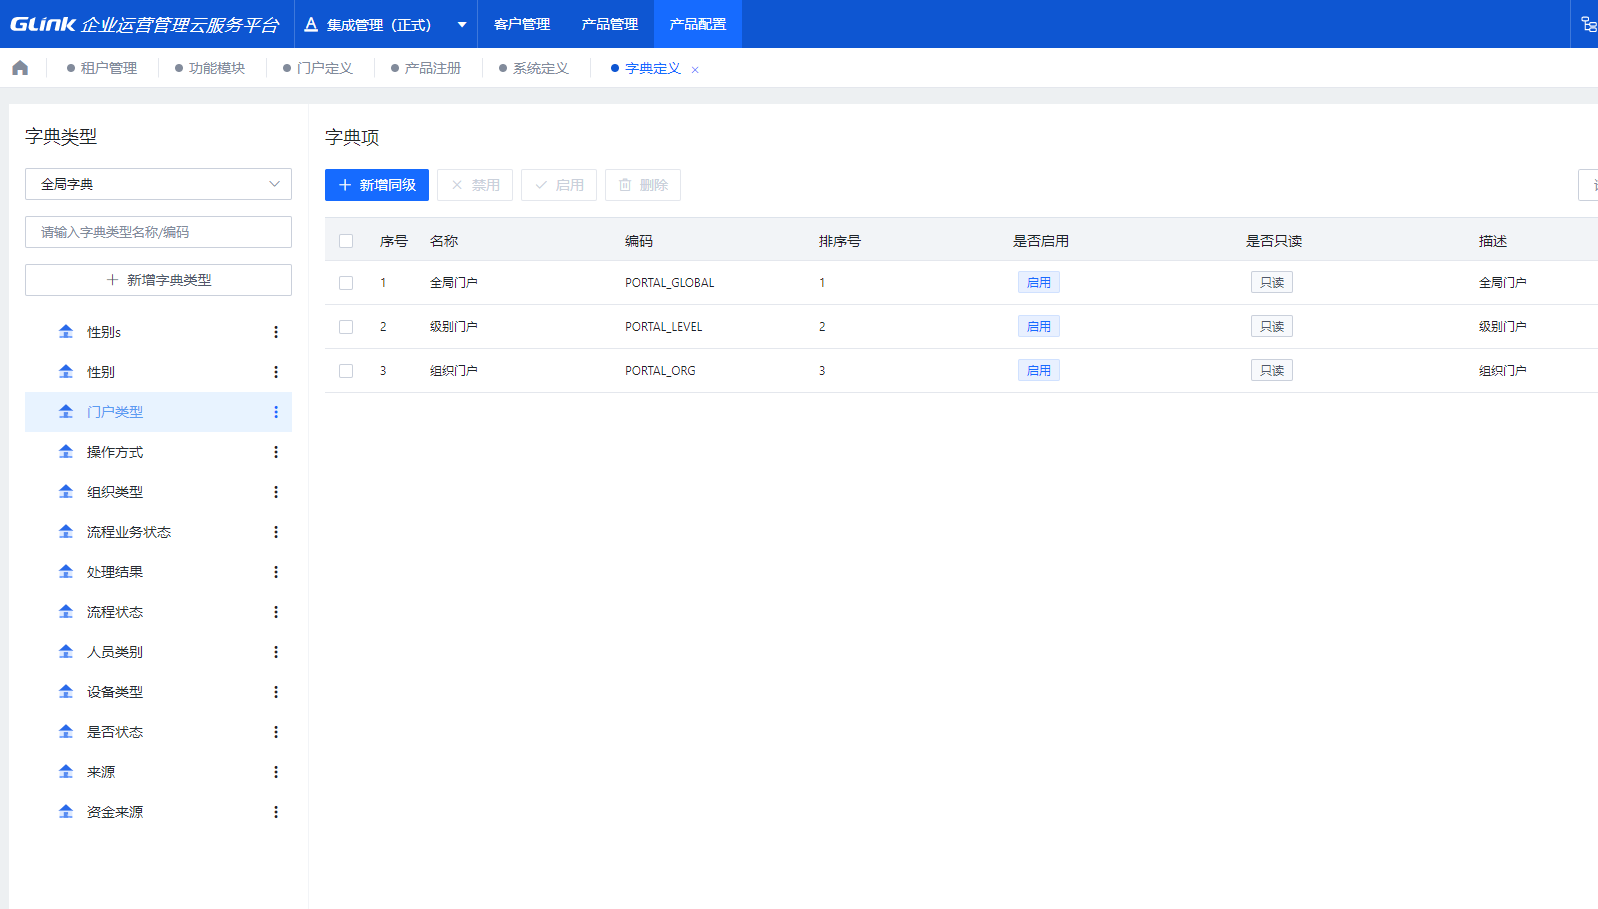Check the row for 级别门户
The width and height of the screenshot is (1598, 909).
click(346, 327)
